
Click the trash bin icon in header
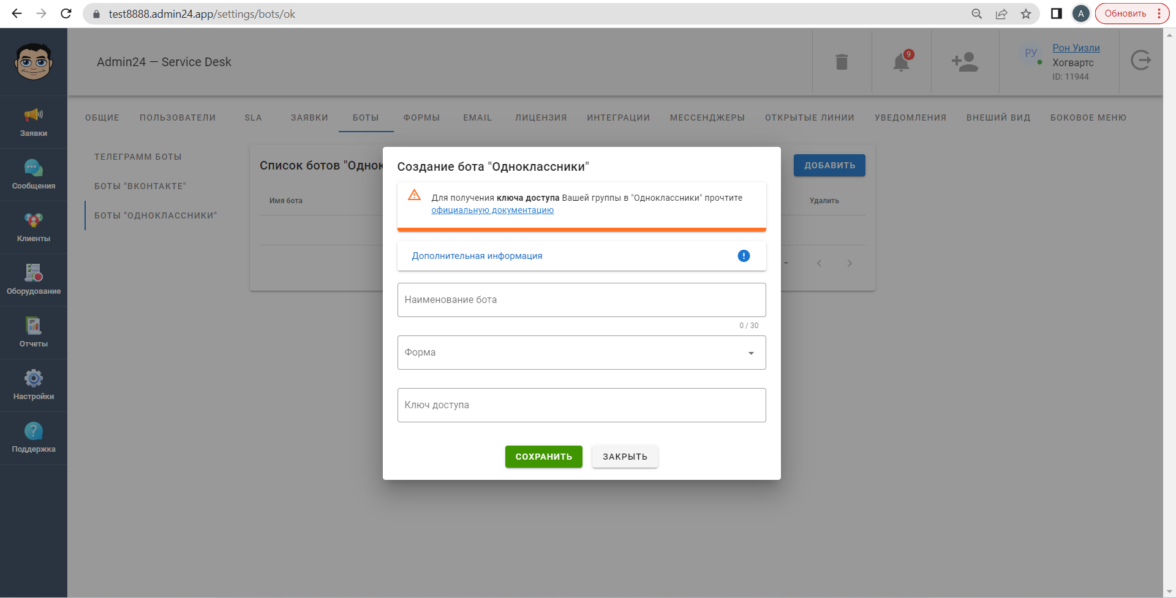tap(842, 62)
